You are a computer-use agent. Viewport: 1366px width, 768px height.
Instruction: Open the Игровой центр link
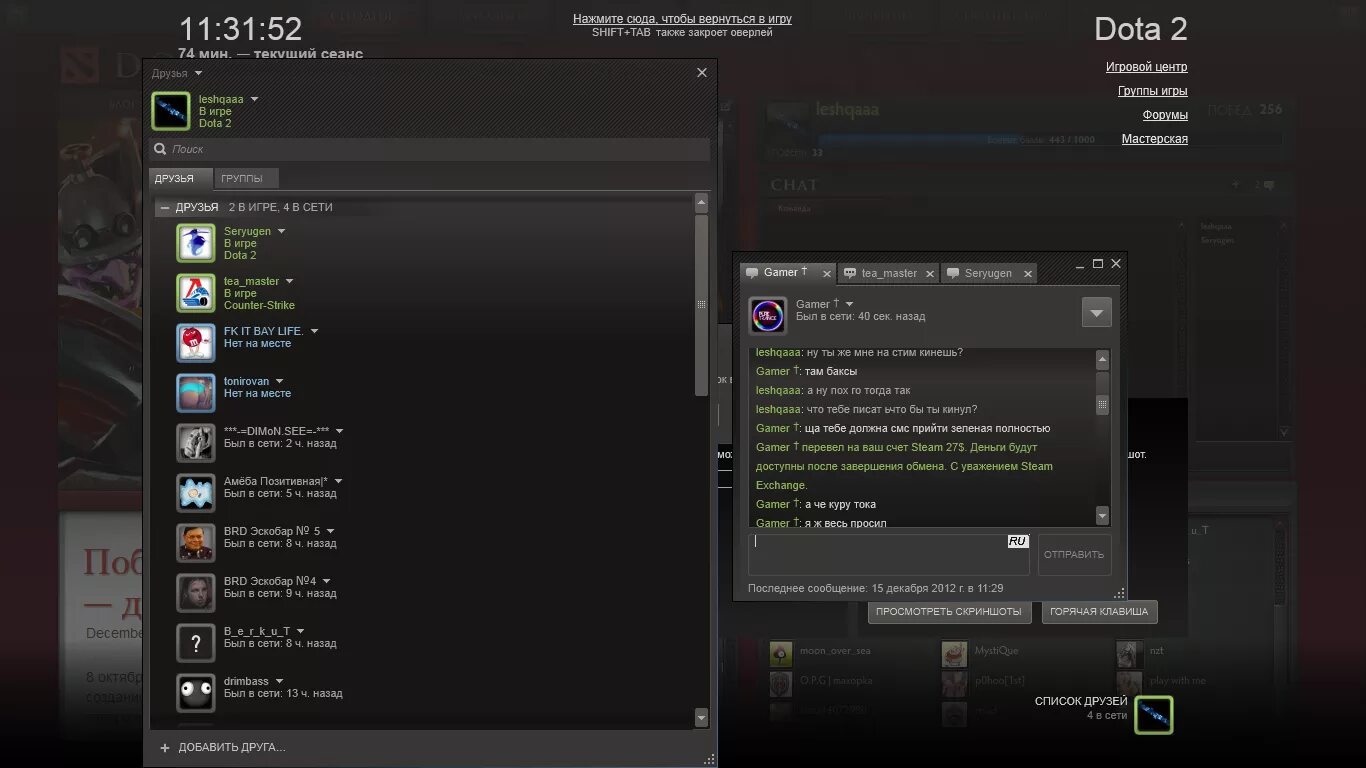pos(1146,67)
